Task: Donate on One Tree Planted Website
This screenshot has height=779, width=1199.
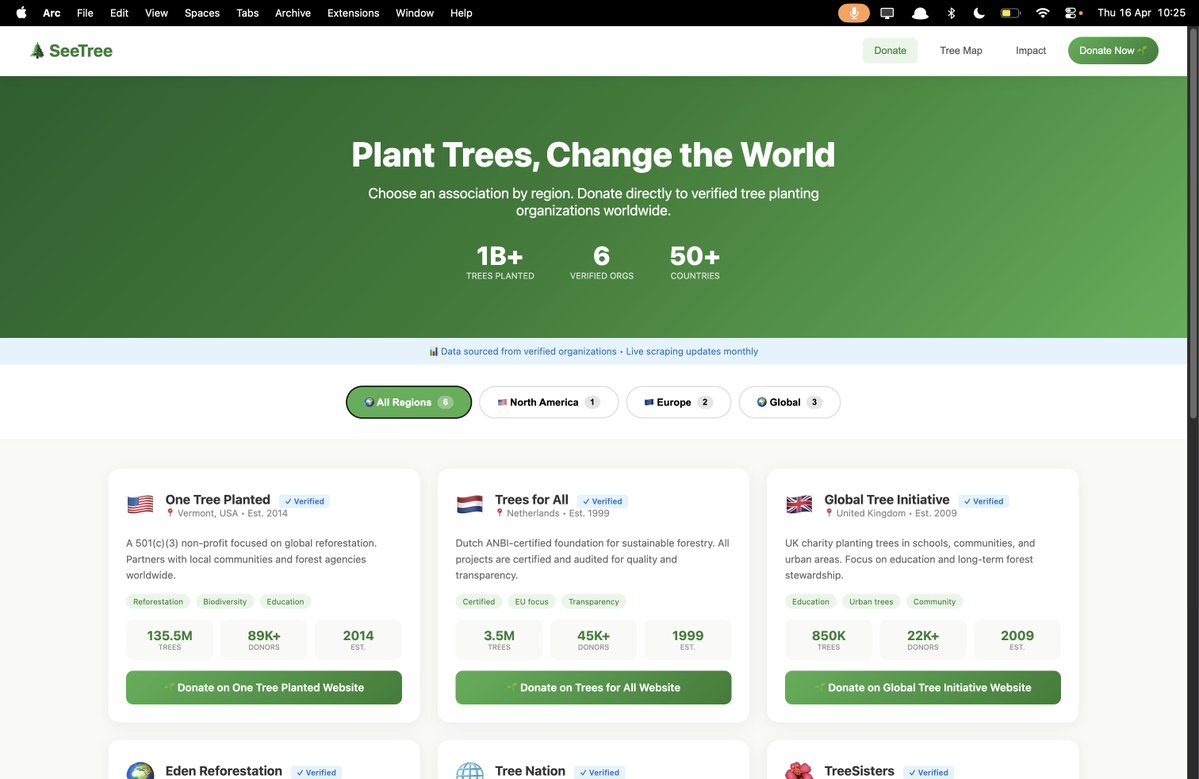Action: 264,687
